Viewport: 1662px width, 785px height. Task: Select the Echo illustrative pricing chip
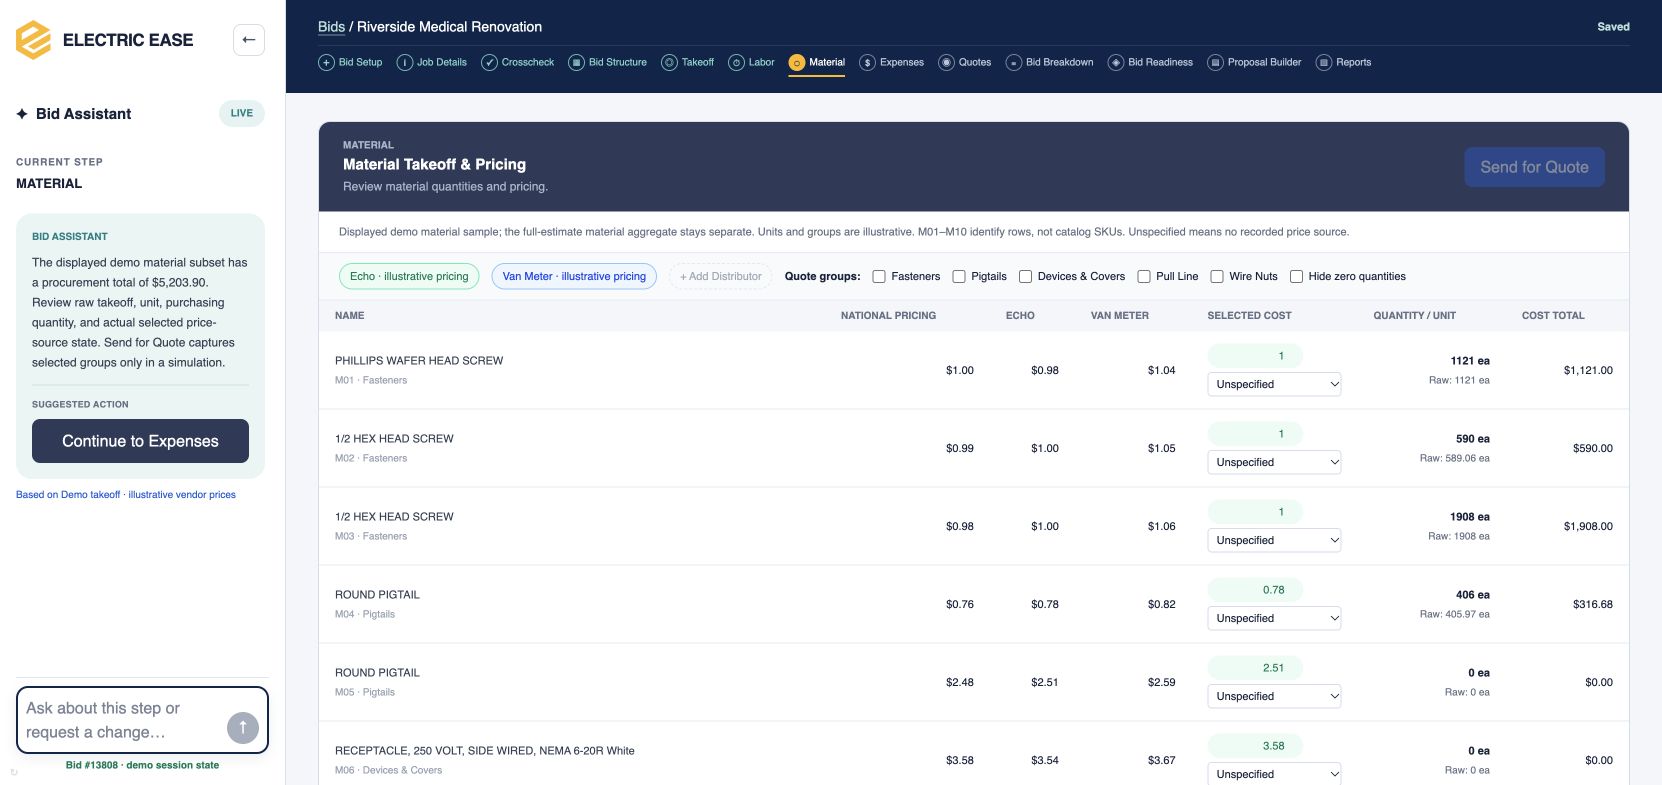409,276
